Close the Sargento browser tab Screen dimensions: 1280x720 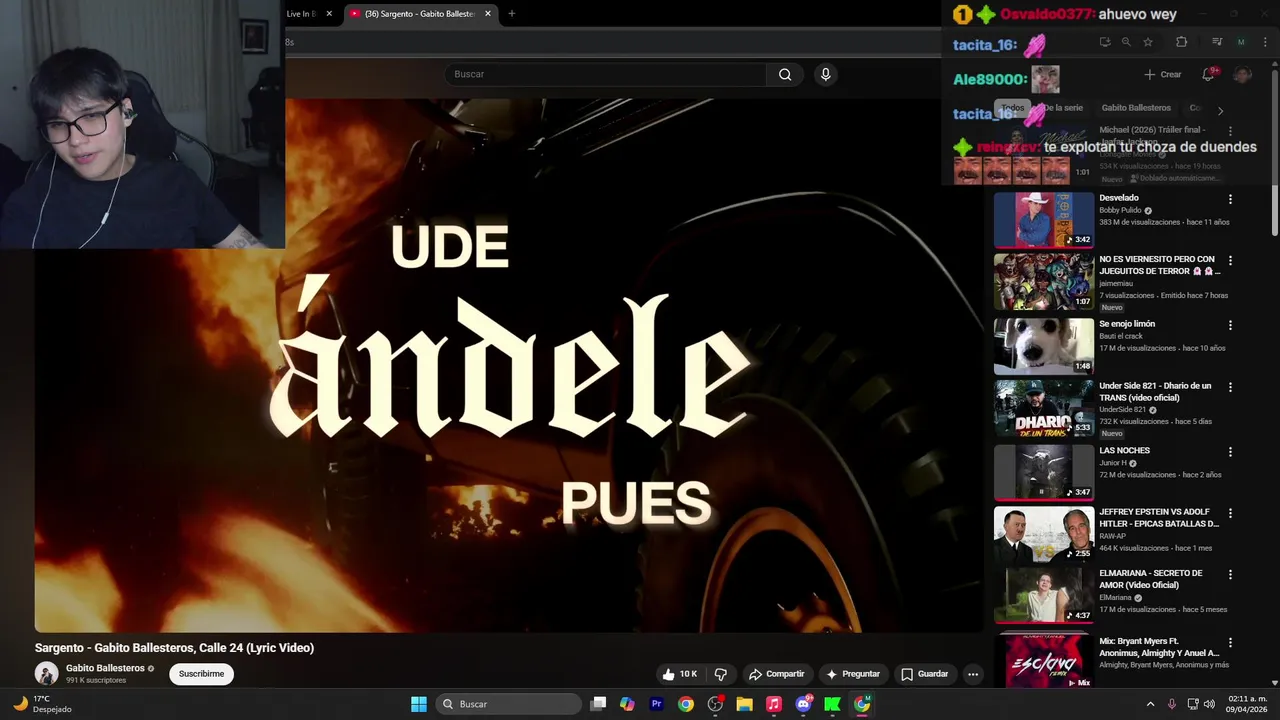click(488, 14)
